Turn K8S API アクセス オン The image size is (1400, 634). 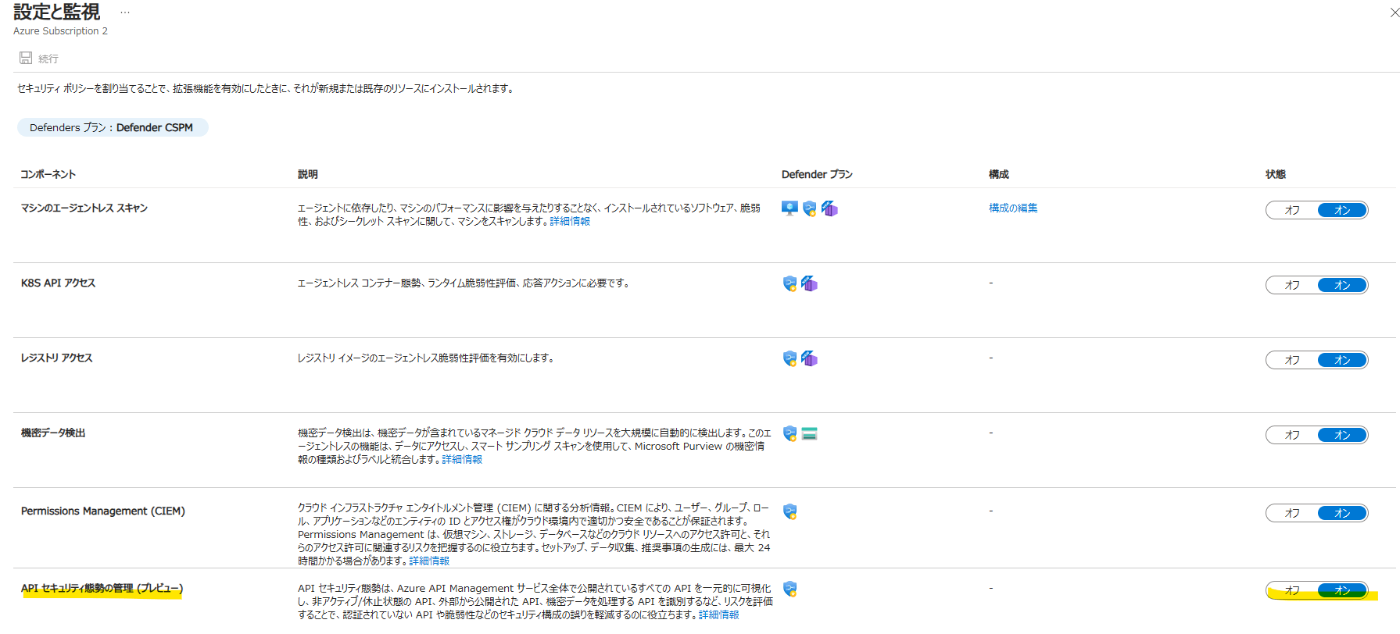[x=1342, y=285]
